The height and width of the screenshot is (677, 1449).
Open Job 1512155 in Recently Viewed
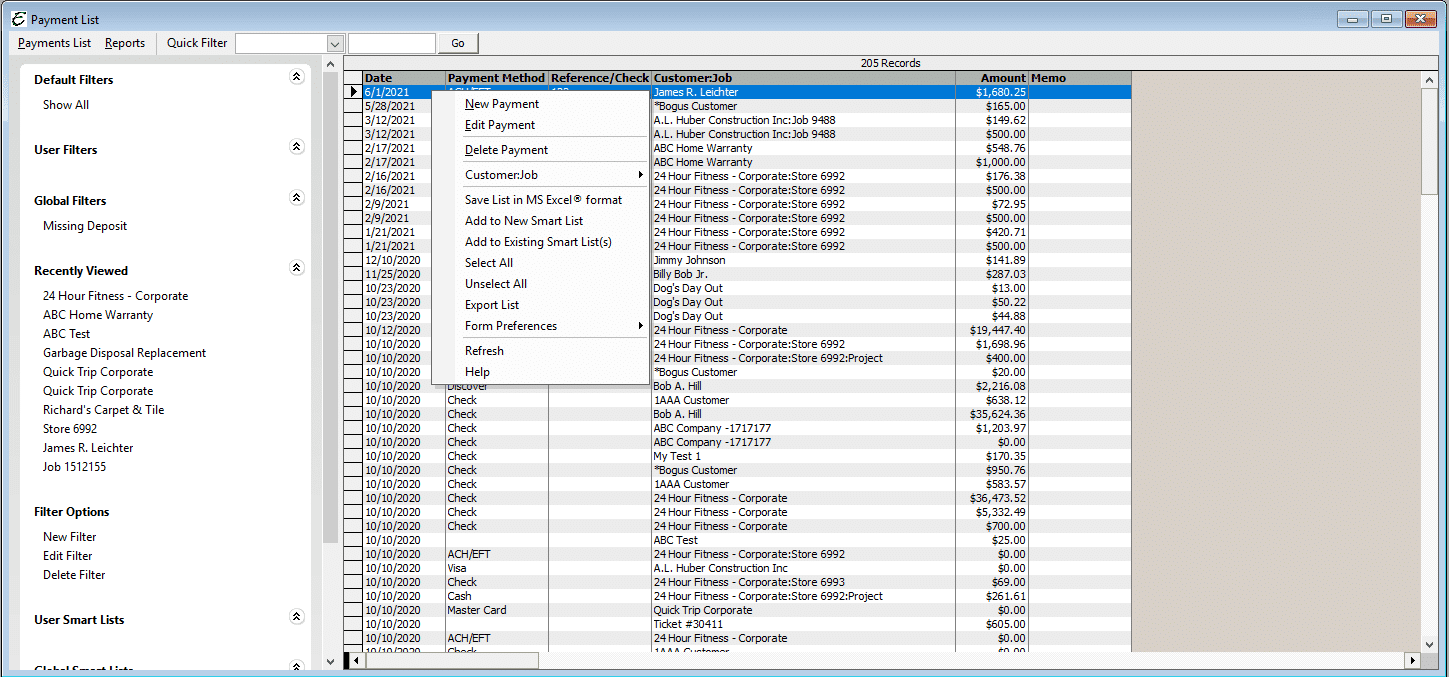(x=74, y=467)
